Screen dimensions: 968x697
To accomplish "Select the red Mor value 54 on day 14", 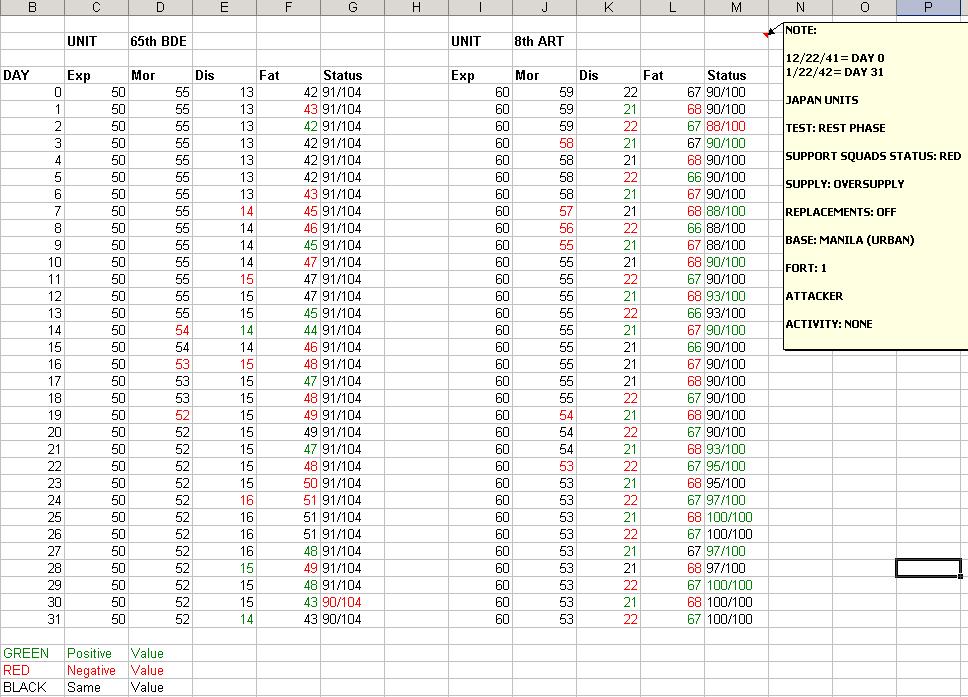I will point(160,330).
